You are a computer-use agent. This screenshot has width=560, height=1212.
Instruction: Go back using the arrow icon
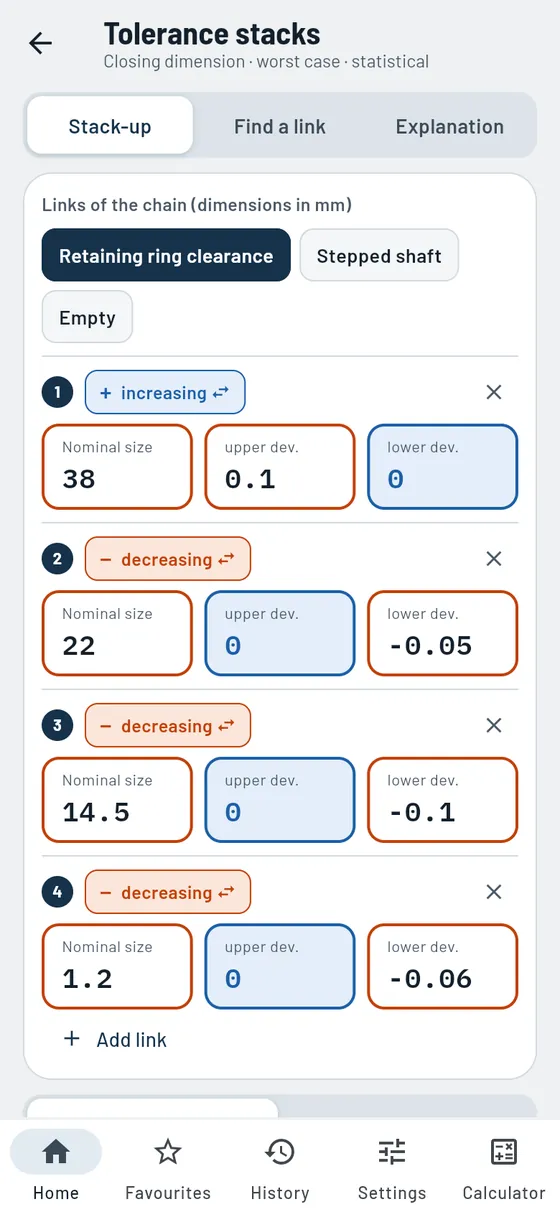tap(41, 43)
